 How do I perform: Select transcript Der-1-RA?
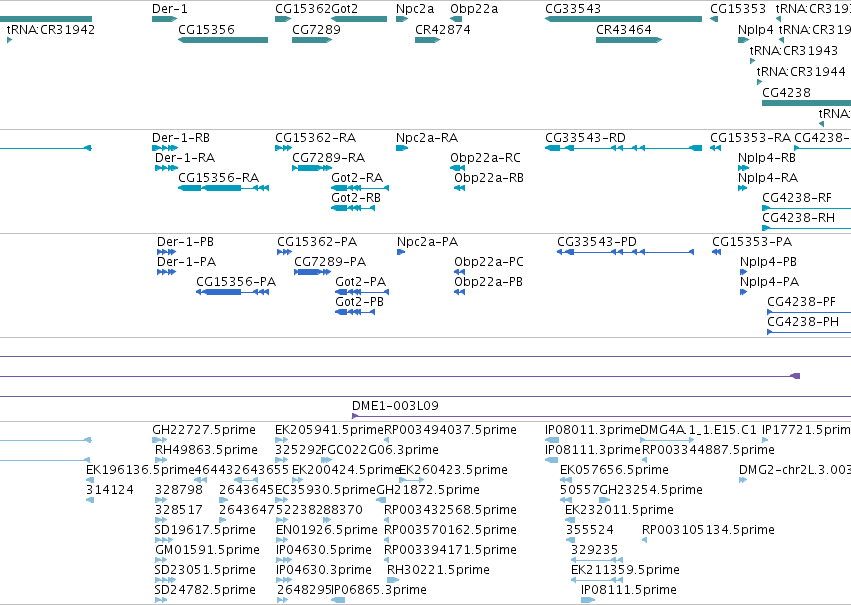[x=167, y=168]
